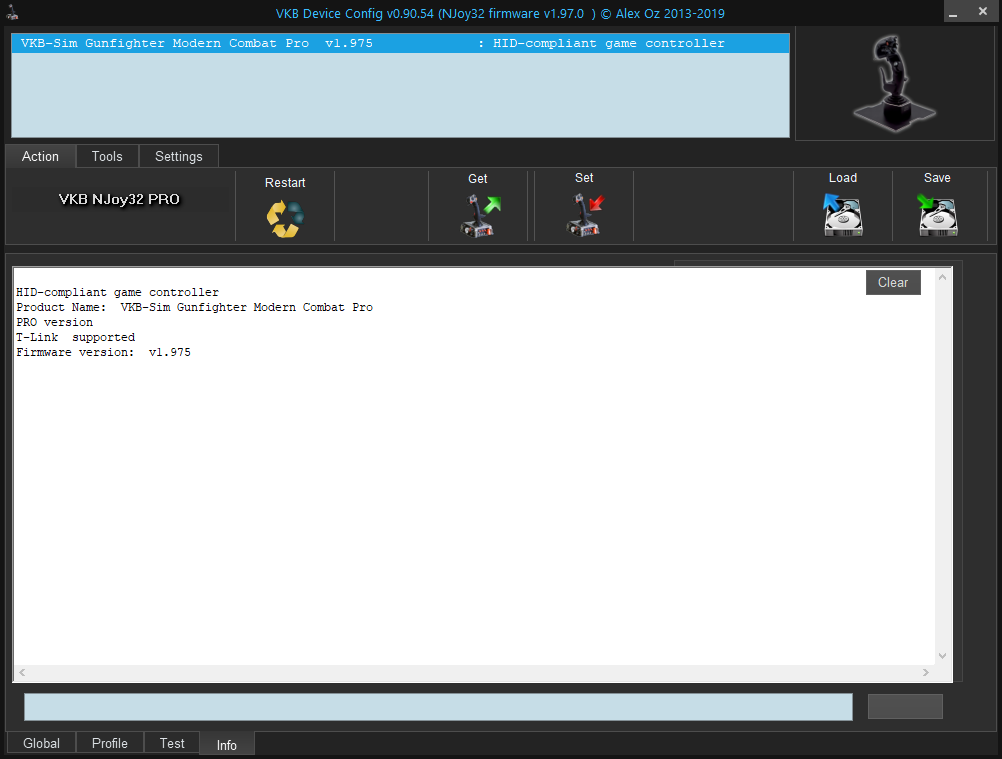Switch to the Test bottom tab

point(172,743)
